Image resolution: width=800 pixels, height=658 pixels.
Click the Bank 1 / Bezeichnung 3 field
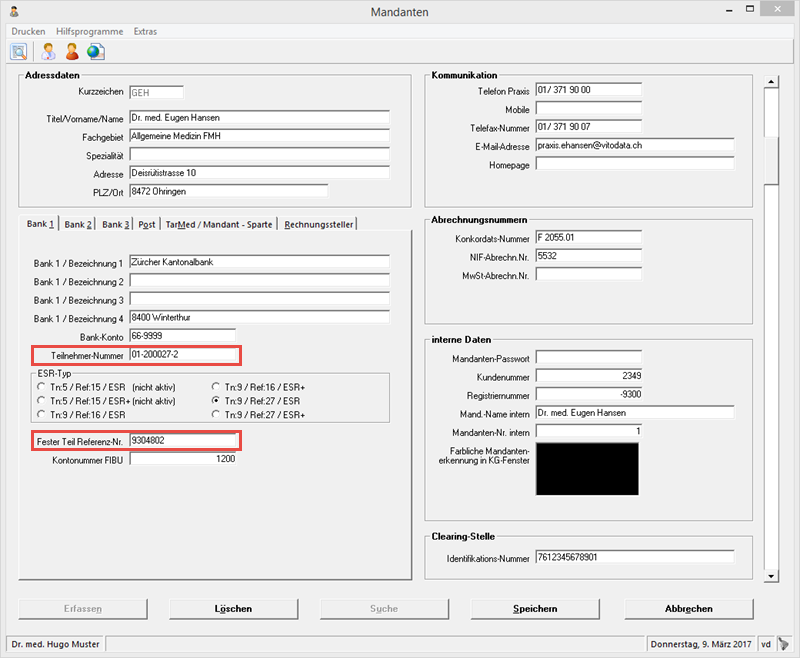259,298
